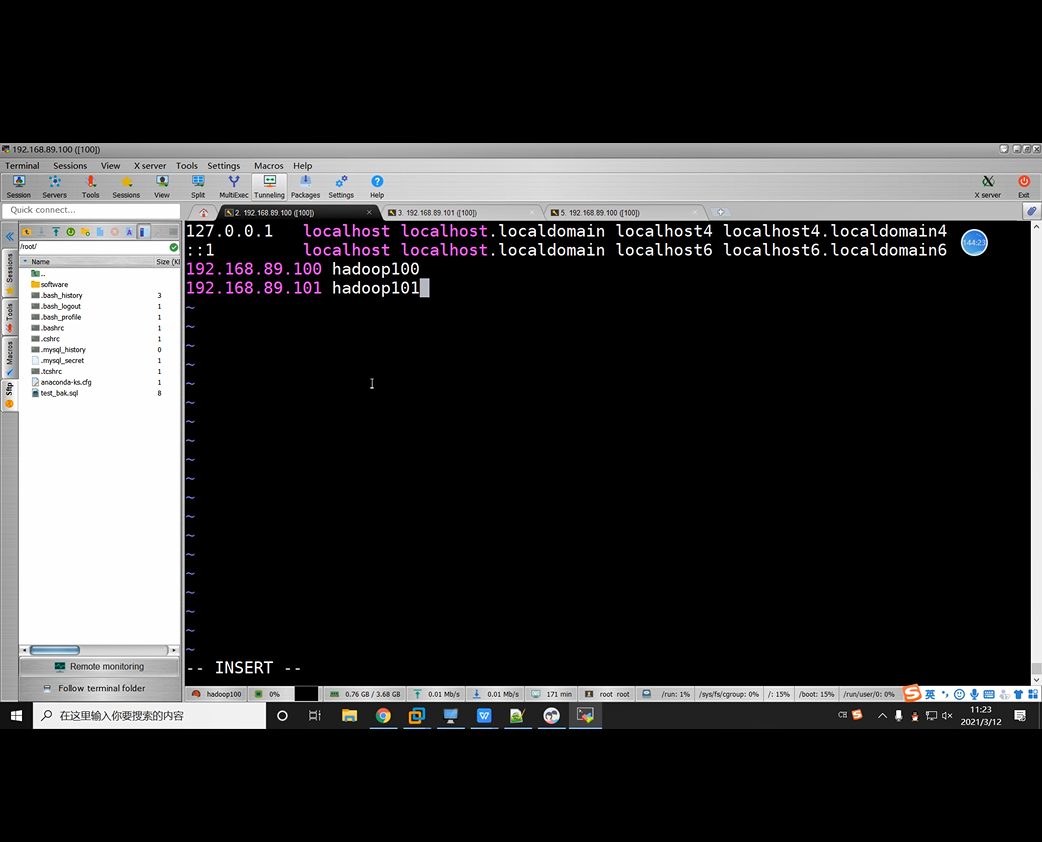Click the SFTP upload arrow icon
Image resolution: width=1042 pixels, height=842 pixels.
pyautogui.click(x=56, y=232)
